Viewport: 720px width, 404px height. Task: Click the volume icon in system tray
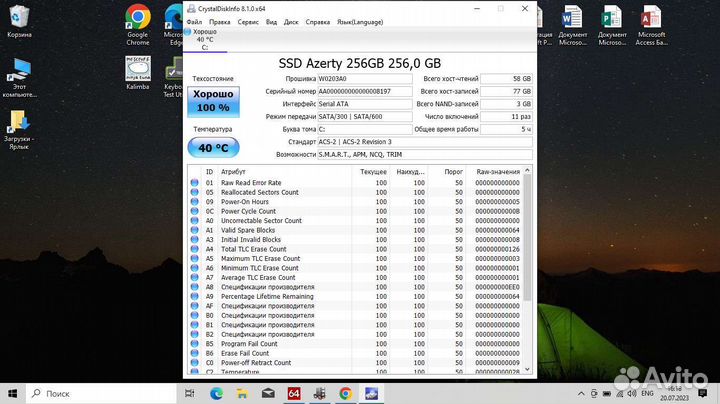(x=632, y=393)
